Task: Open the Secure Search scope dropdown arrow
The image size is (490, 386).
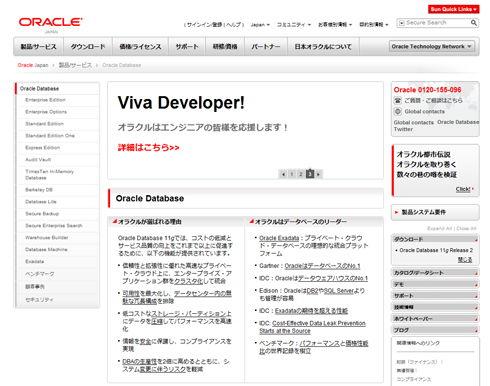Action: [402, 23]
